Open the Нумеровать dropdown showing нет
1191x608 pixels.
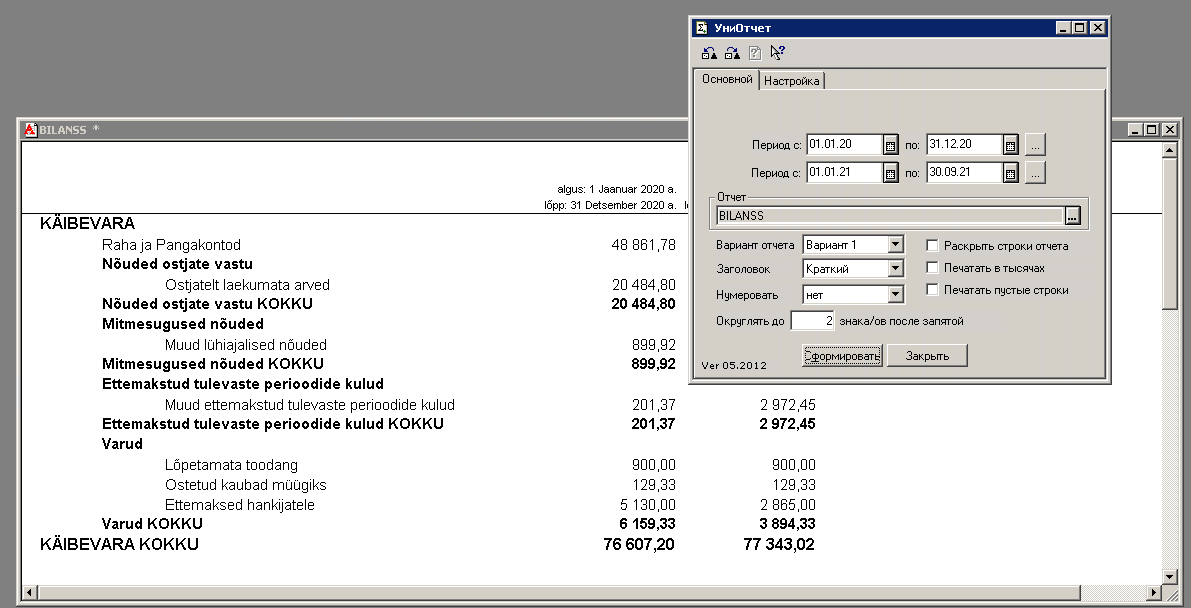tap(896, 294)
